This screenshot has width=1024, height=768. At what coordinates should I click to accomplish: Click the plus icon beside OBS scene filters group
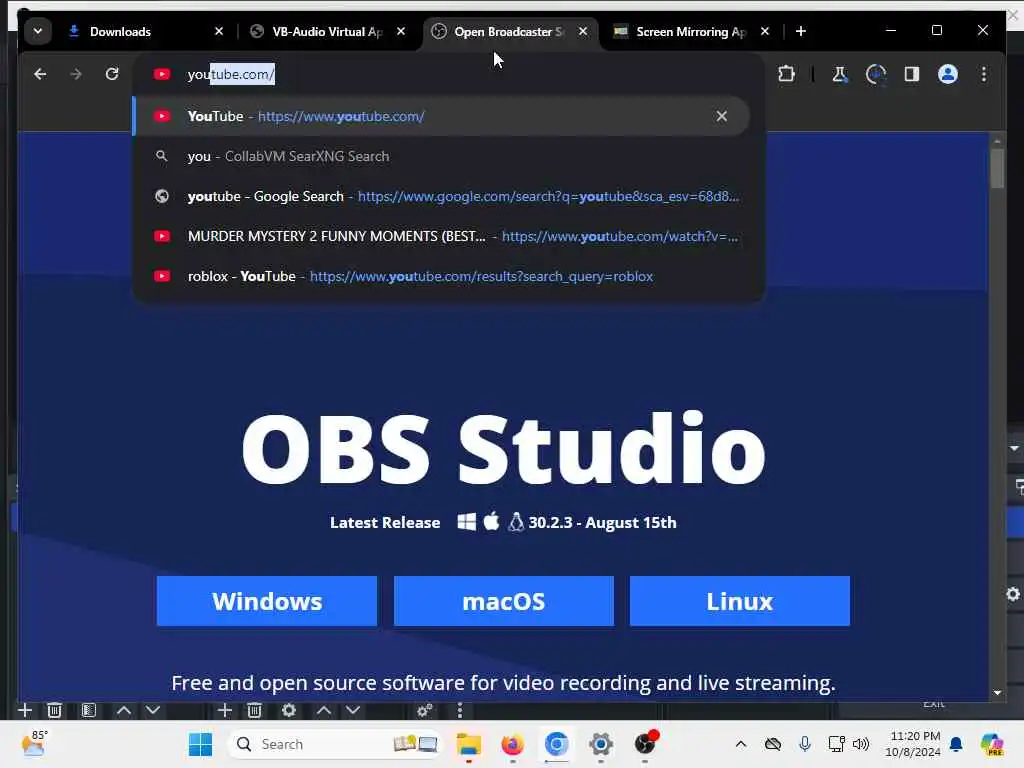click(25, 710)
